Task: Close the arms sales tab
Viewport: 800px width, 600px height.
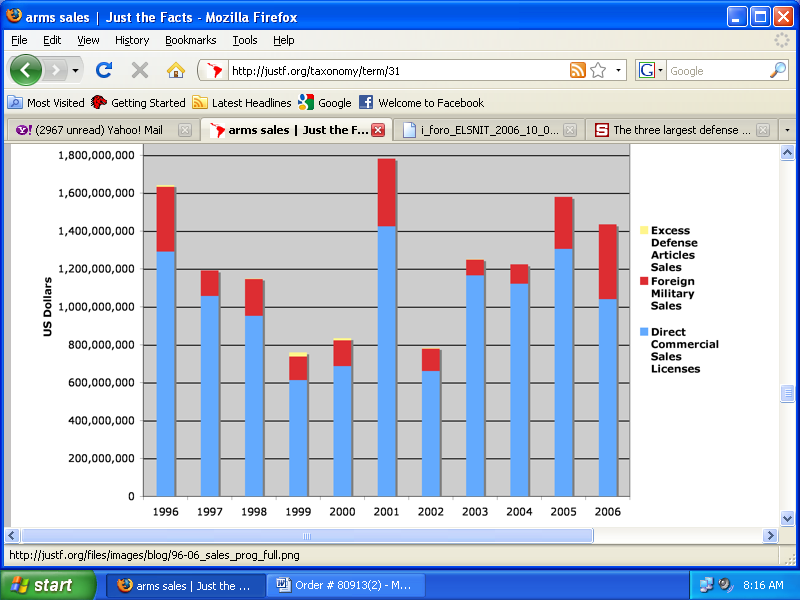Action: coord(378,130)
